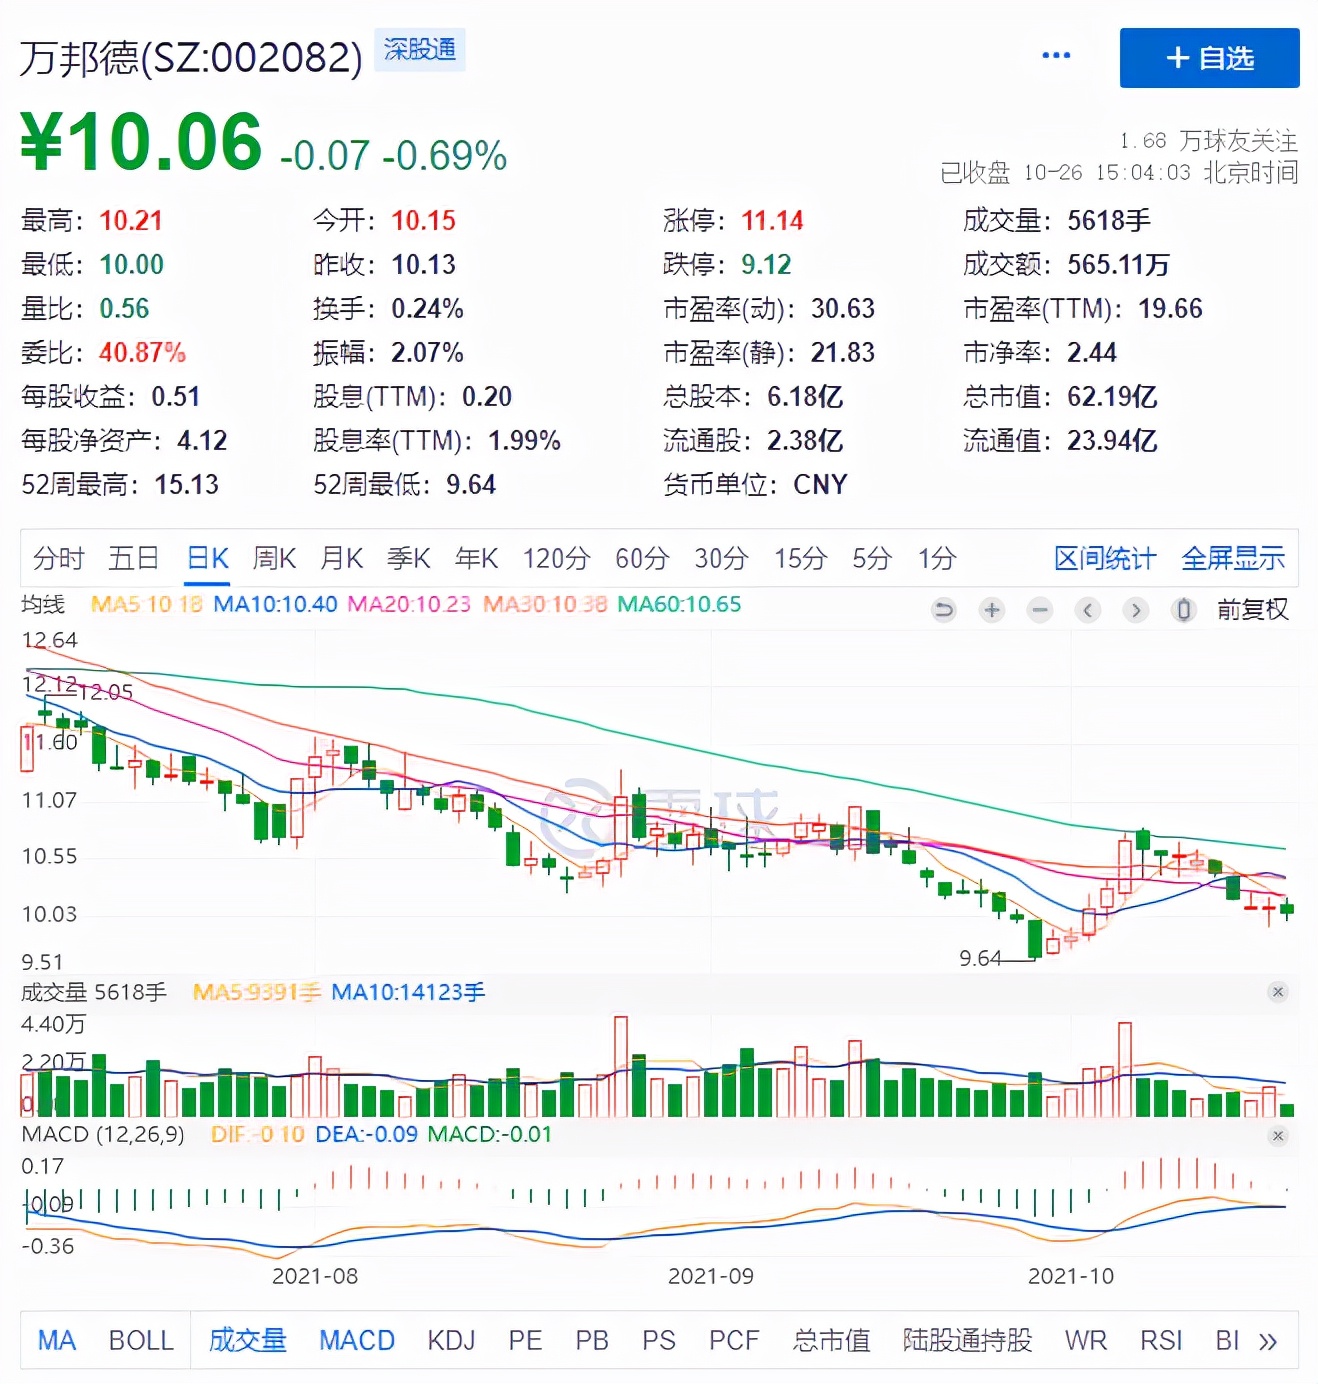Switch to 30分 interval tab

721,558
